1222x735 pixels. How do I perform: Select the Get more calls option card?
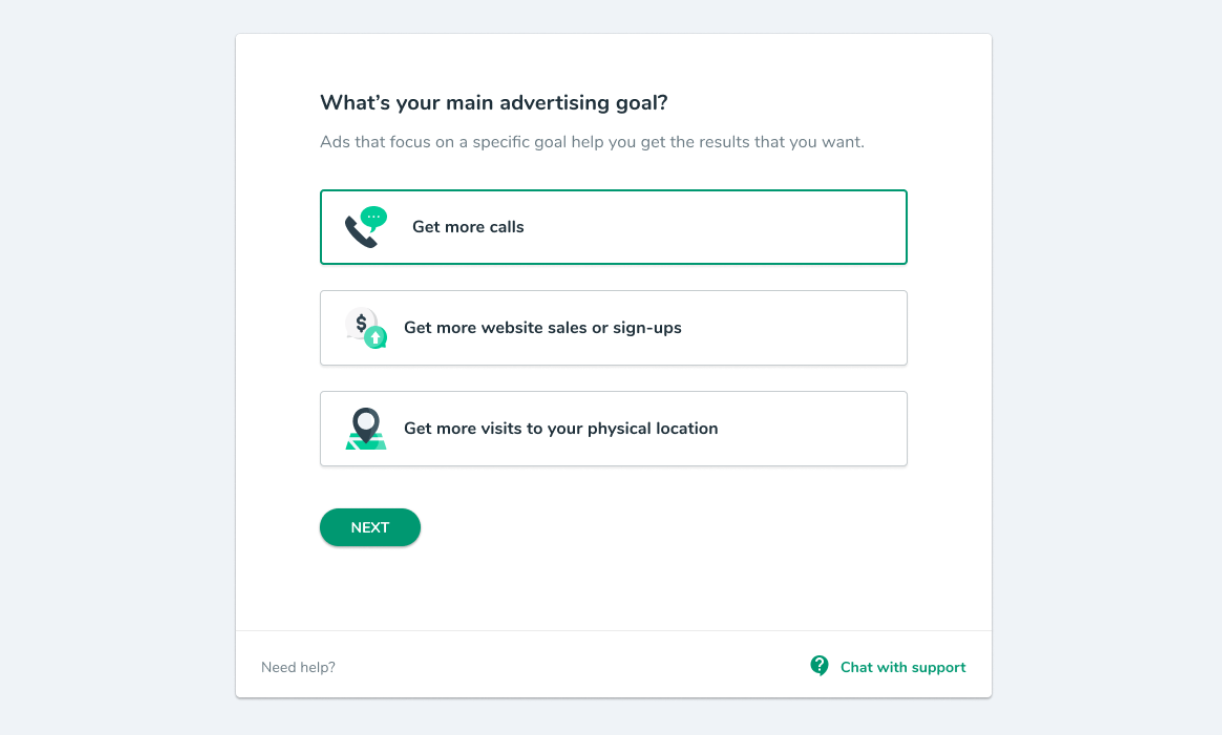pos(613,227)
